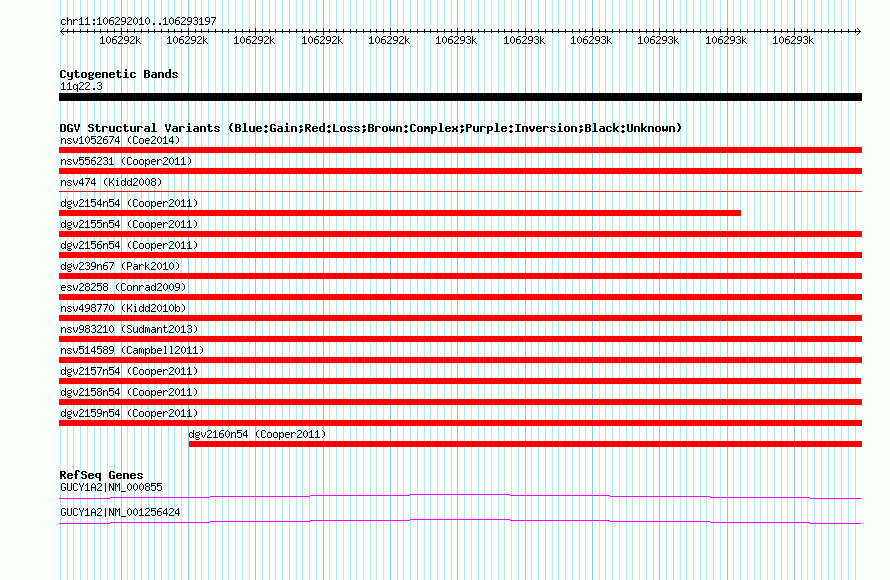Click the red bar under dgv2160n54
The image size is (890, 580).
(525, 444)
